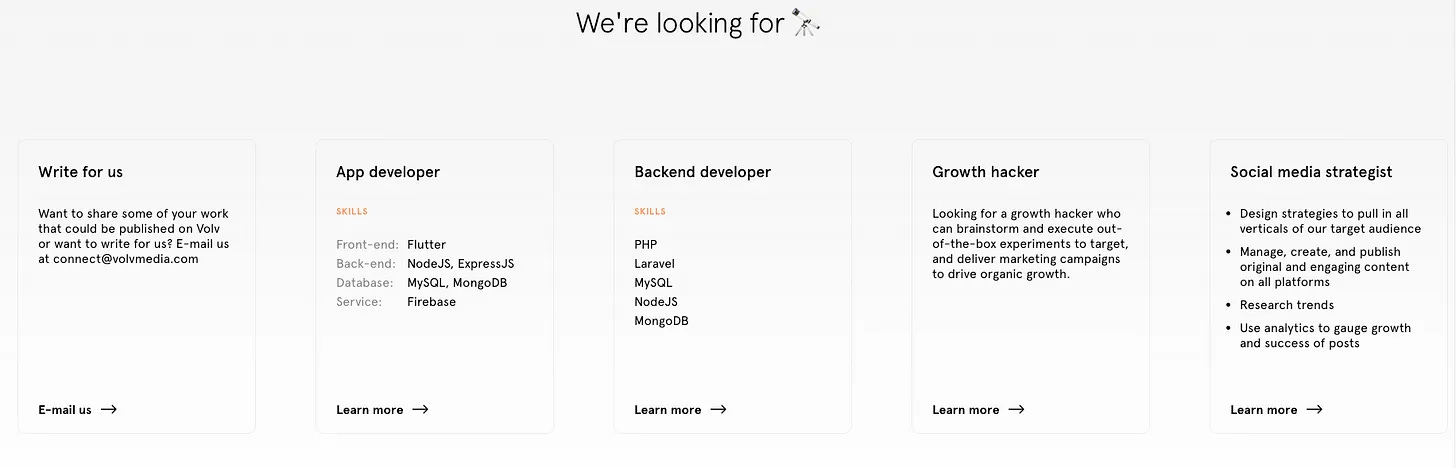Image resolution: width=1456 pixels, height=468 pixels.
Task: Click the Service: label
Action: pos(359,302)
